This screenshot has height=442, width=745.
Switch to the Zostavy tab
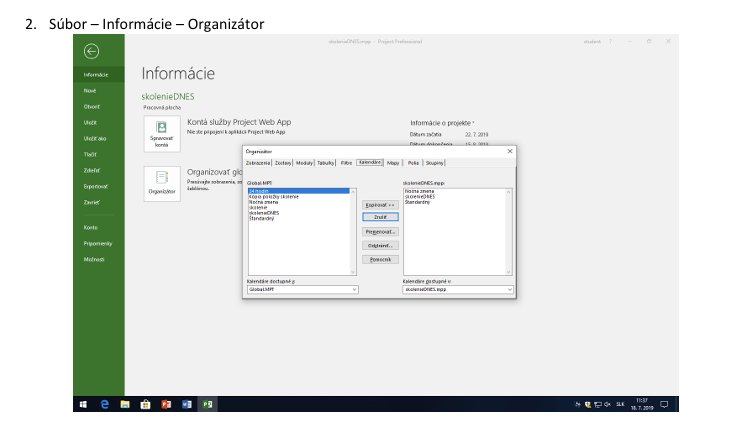tap(283, 163)
